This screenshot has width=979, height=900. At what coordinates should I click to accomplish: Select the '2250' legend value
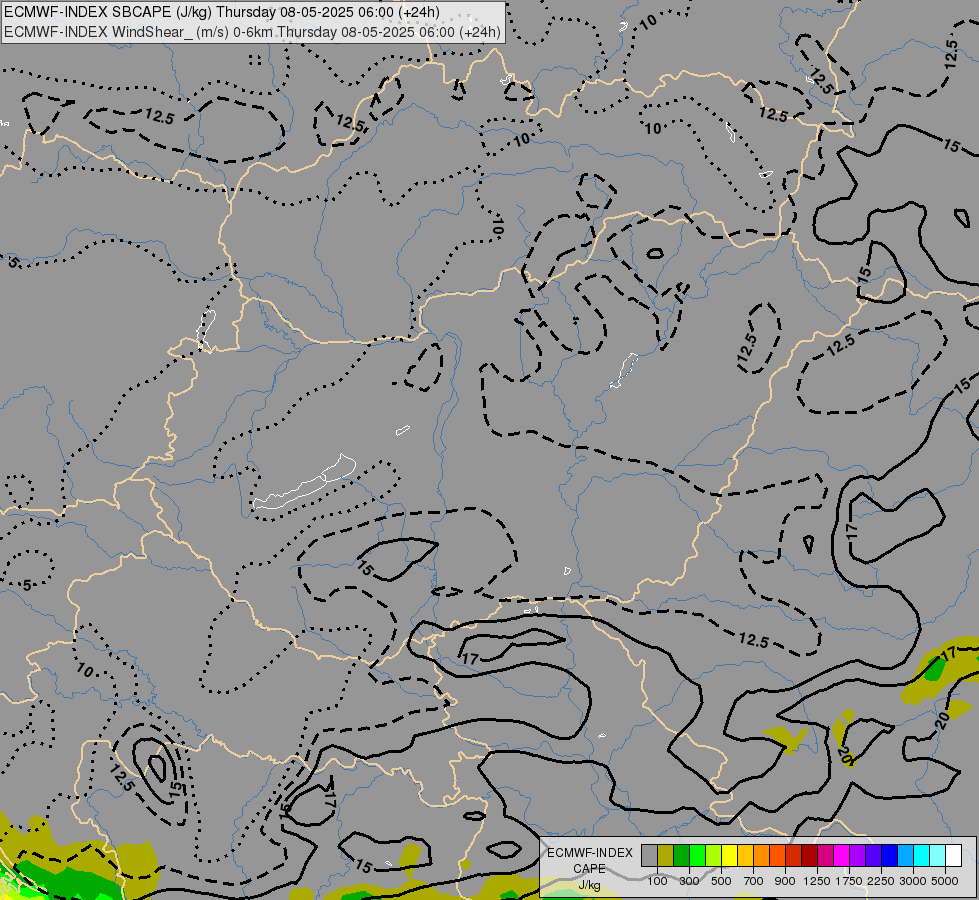(881, 881)
